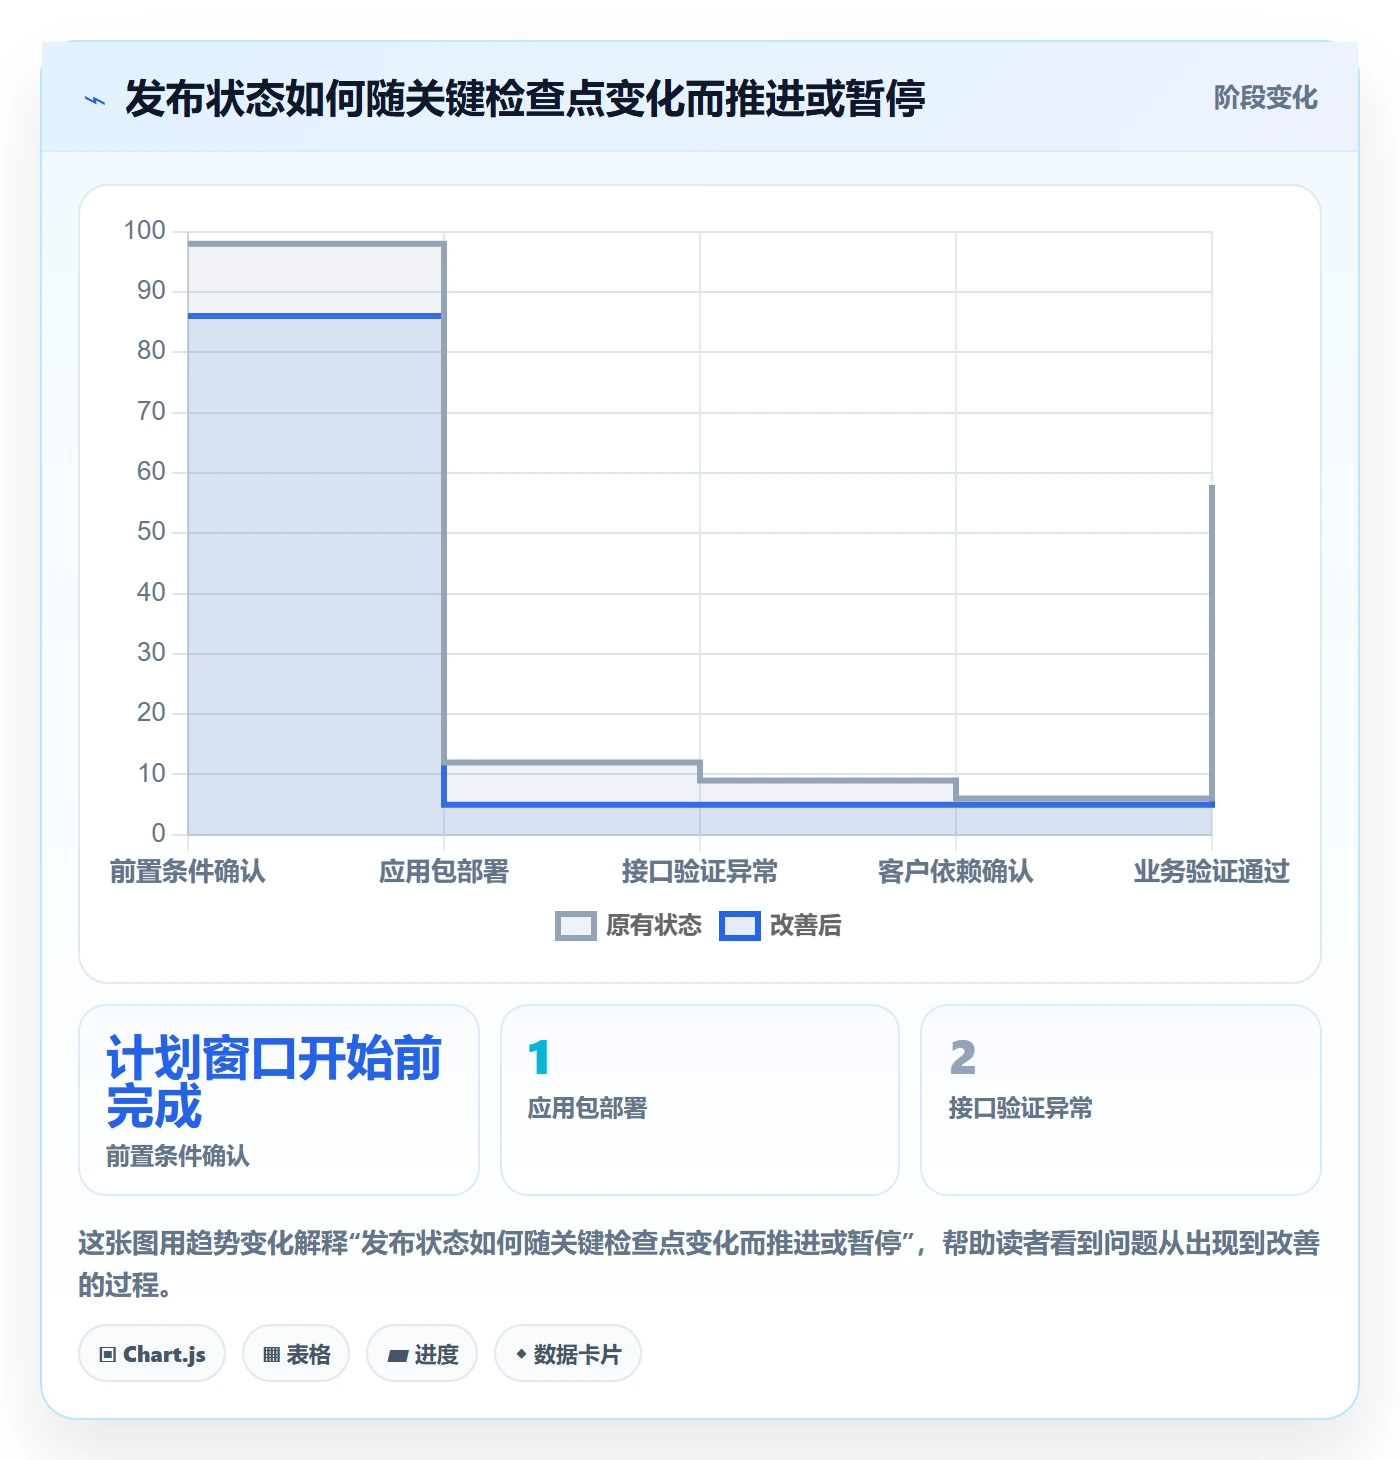Screen dimensions: 1400x1460
Task: Click the 50 y-axis tick label
Action: tap(151, 531)
